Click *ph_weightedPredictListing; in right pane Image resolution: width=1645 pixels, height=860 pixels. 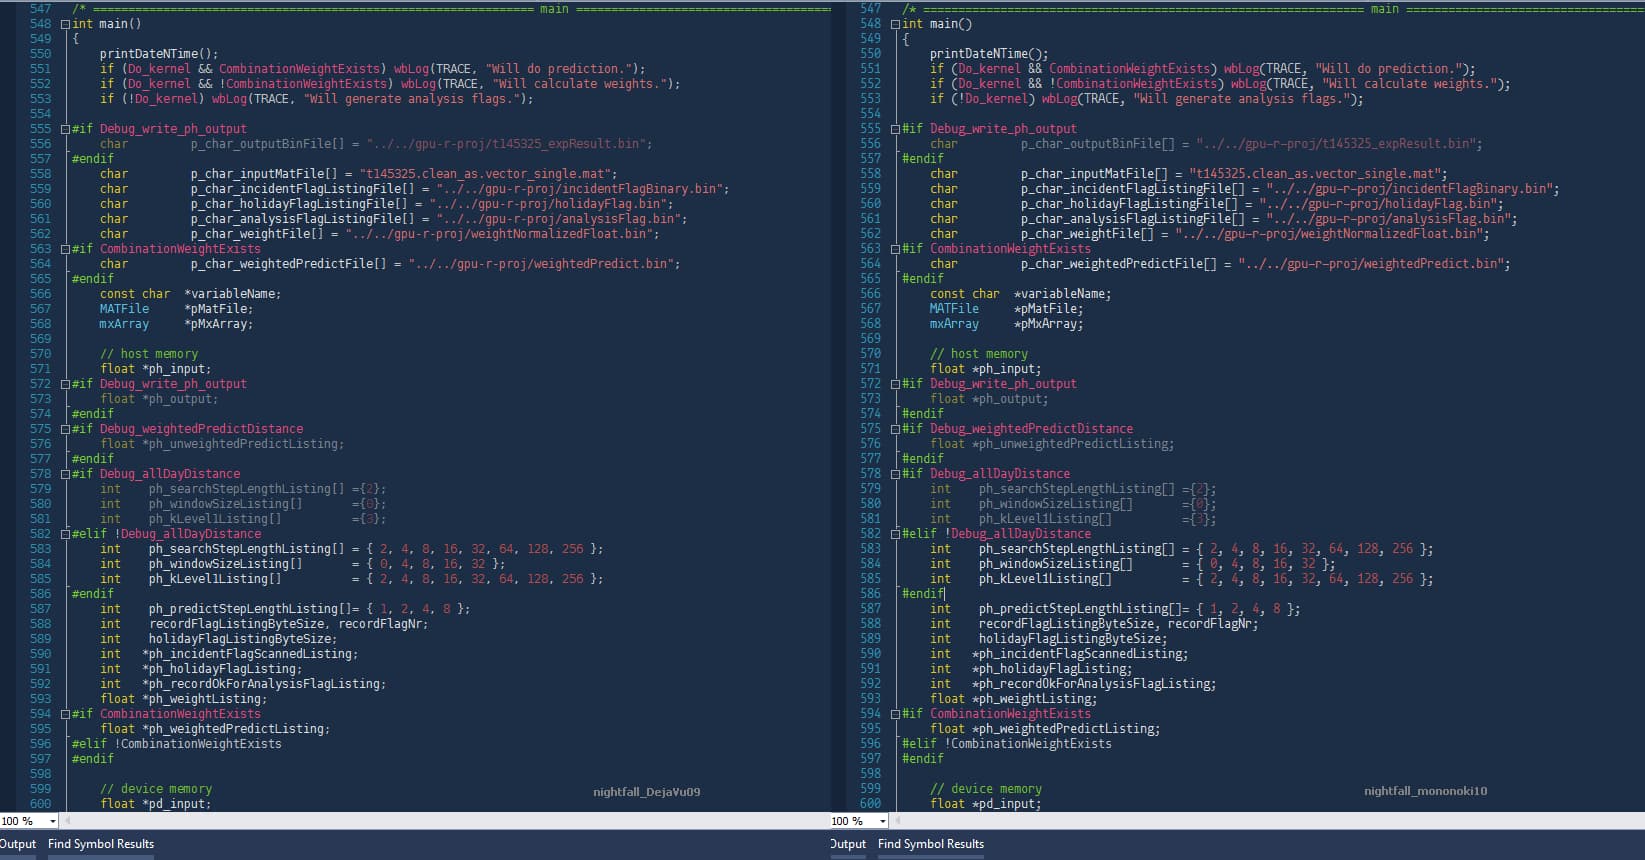pos(1066,729)
